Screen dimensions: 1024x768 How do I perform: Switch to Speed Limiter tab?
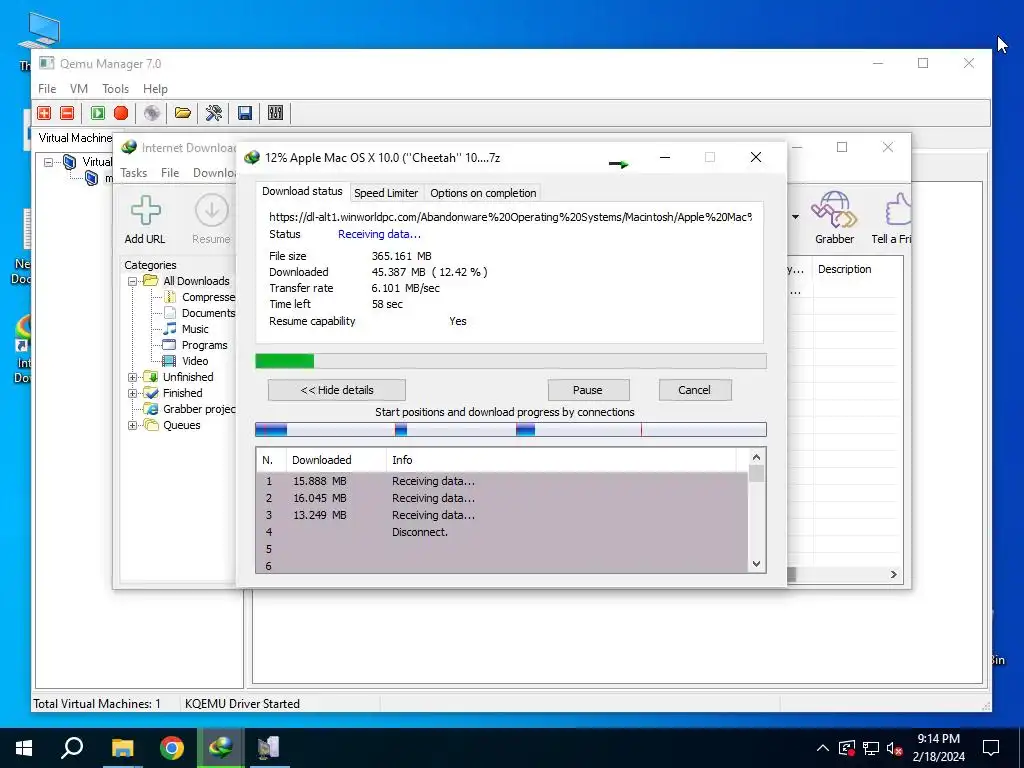pos(386,193)
